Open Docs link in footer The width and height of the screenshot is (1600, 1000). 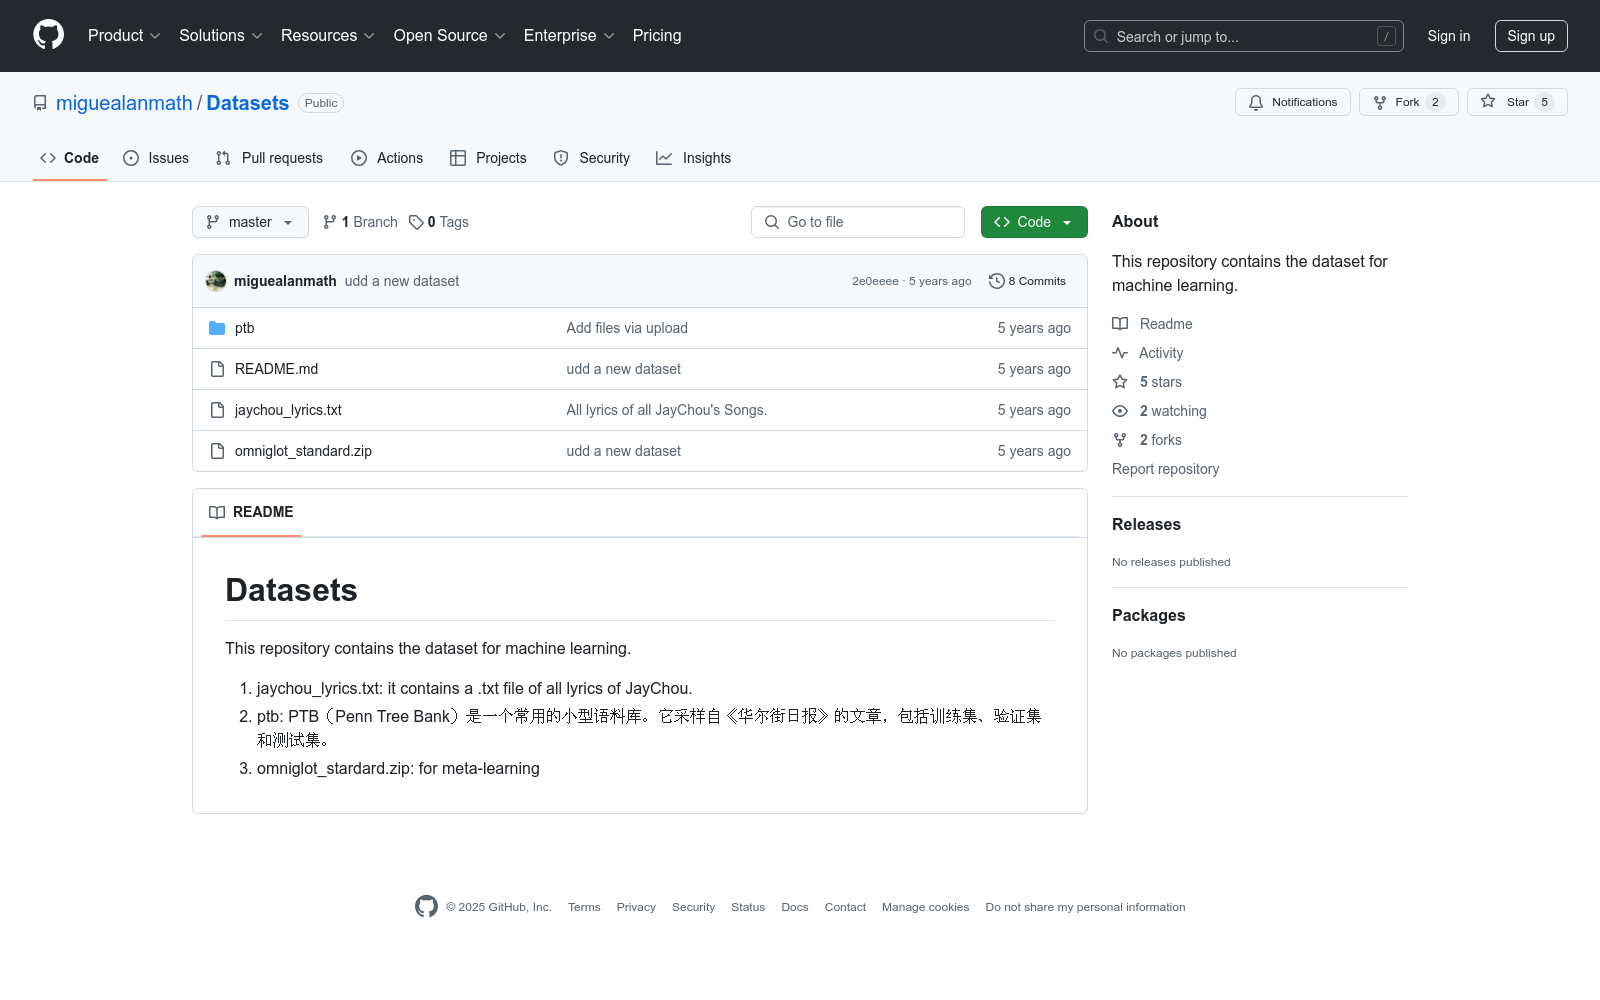795,907
